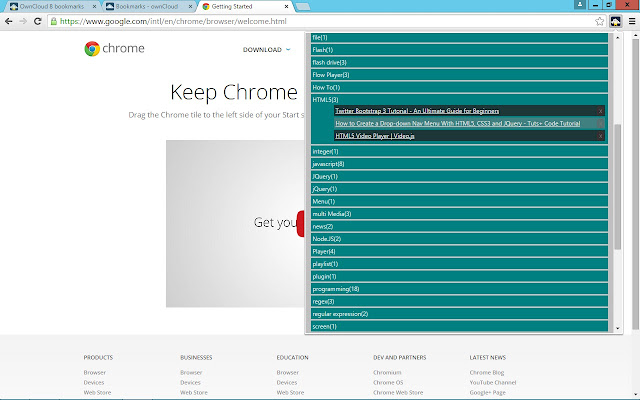
Task: Expand the Player(4) tag
Action: [x=459, y=251]
